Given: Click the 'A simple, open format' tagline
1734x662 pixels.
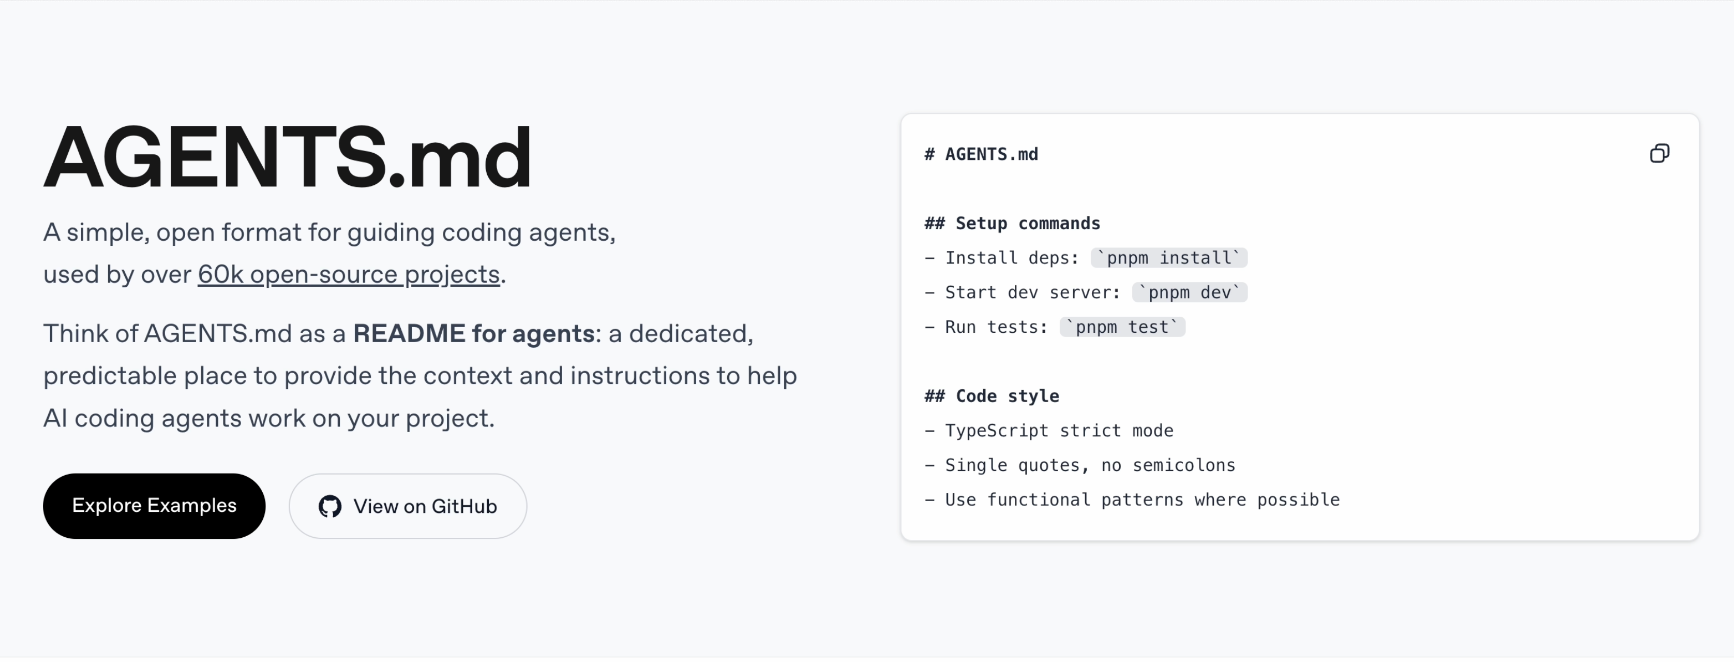Looking at the screenshot, I should [329, 233].
